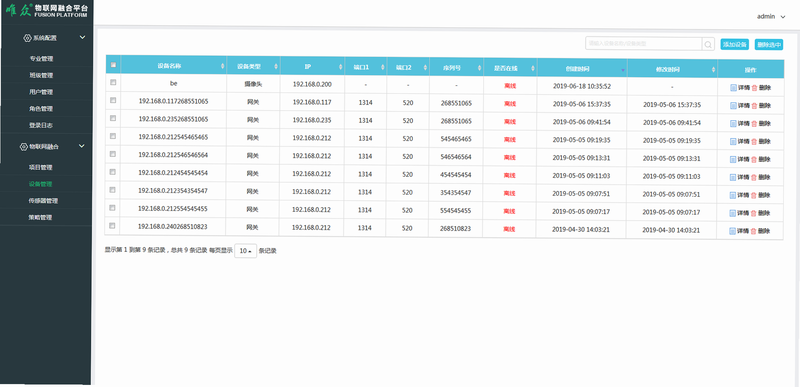Sort by the 端口1 column header
The height and width of the screenshot is (387, 800).
(x=365, y=67)
